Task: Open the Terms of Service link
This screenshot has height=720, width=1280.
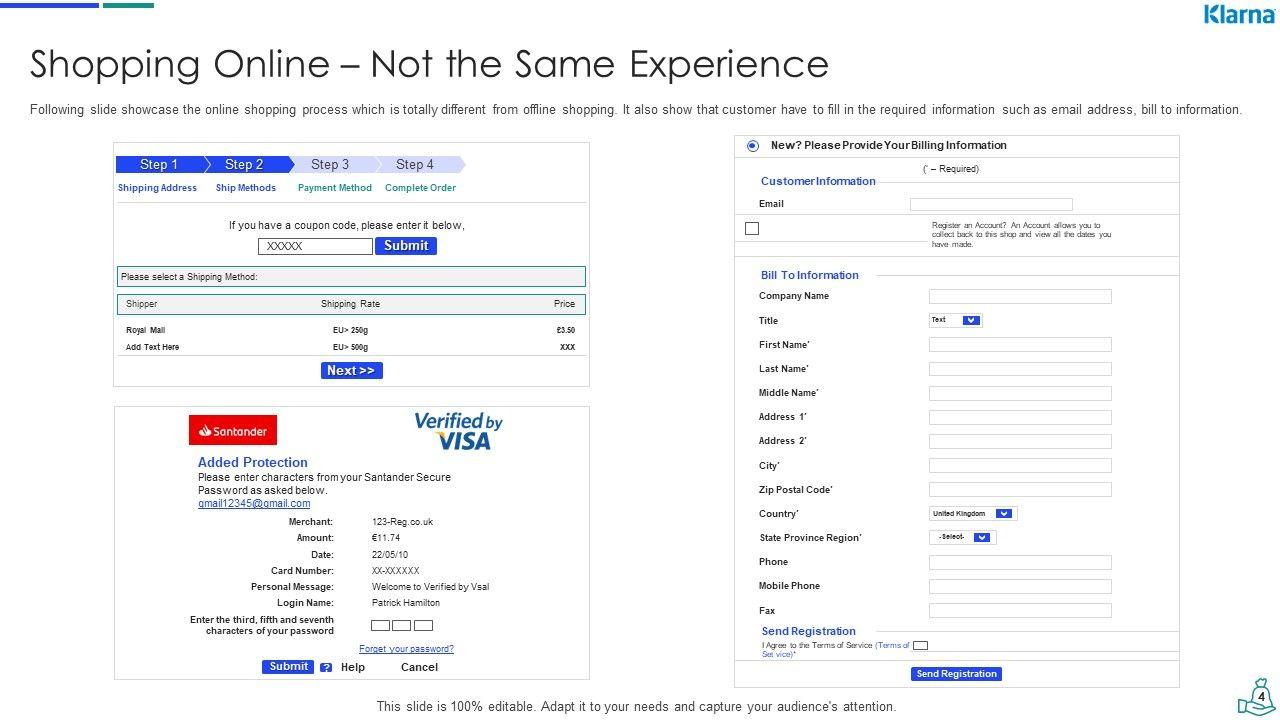Action: pyautogui.click(x=835, y=649)
